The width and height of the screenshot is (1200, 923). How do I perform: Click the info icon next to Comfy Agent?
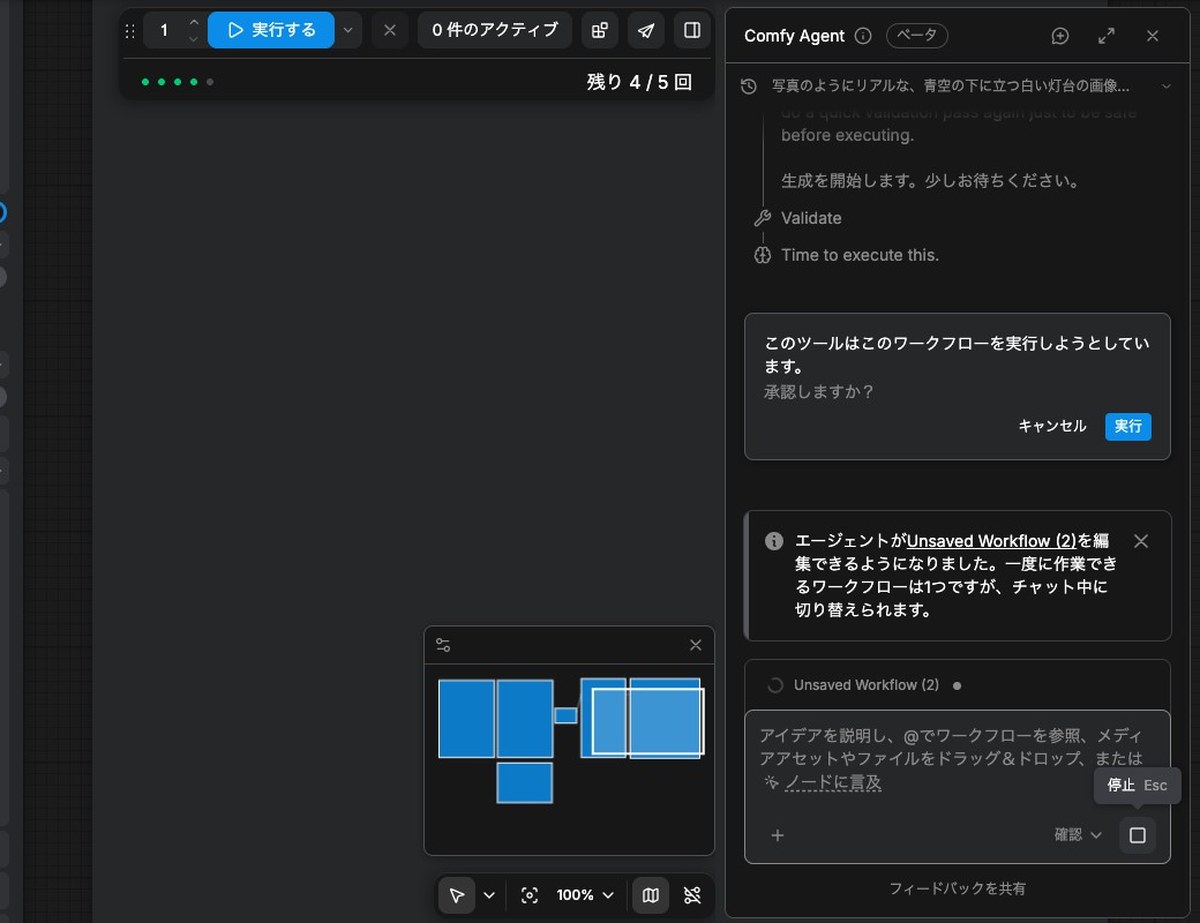click(x=863, y=36)
